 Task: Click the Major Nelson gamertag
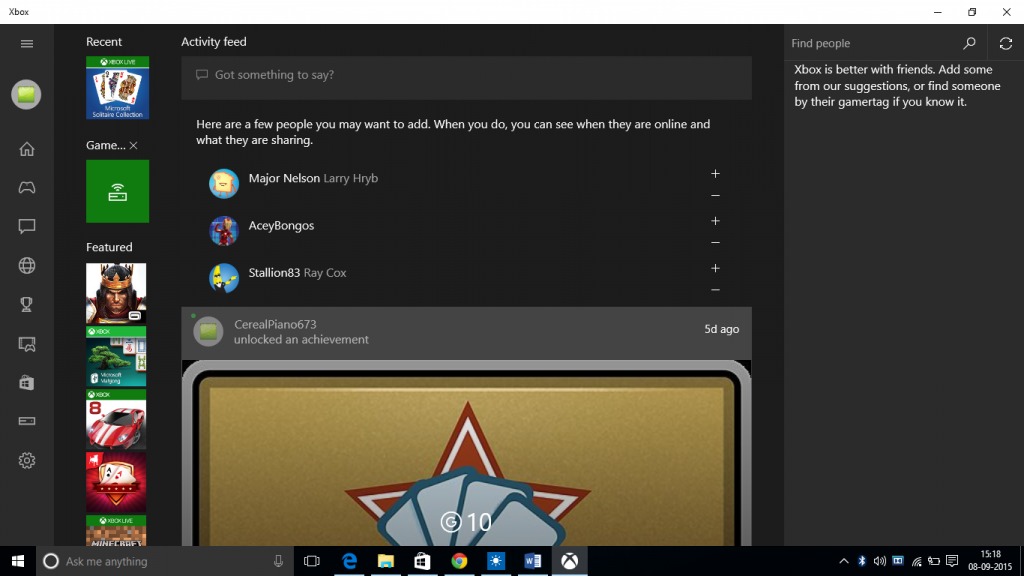(x=284, y=178)
